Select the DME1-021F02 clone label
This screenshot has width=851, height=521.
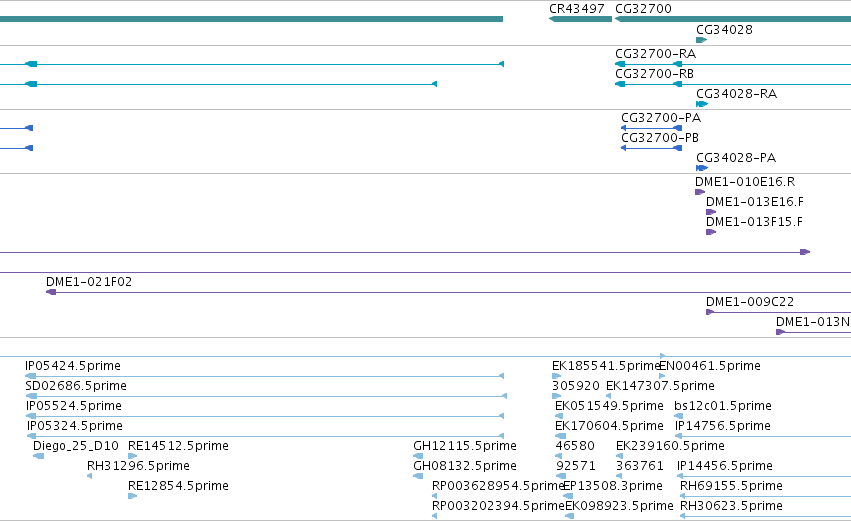point(89,282)
